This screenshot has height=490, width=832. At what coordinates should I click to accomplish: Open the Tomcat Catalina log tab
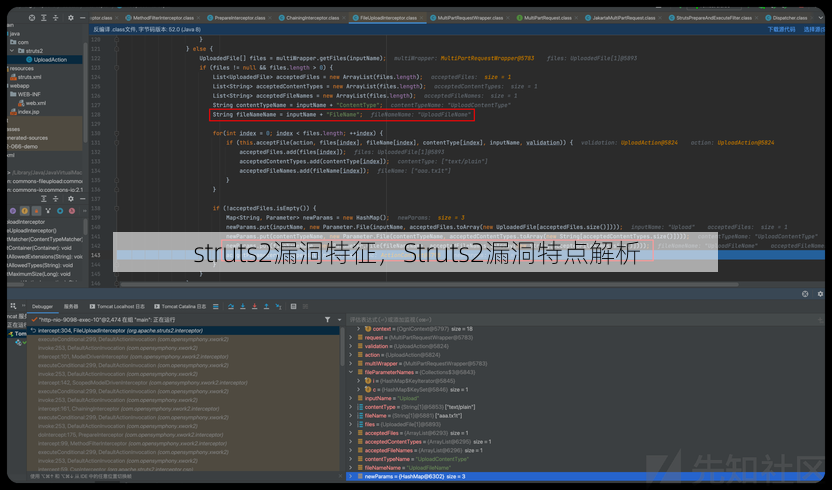pyautogui.click(x=180, y=306)
